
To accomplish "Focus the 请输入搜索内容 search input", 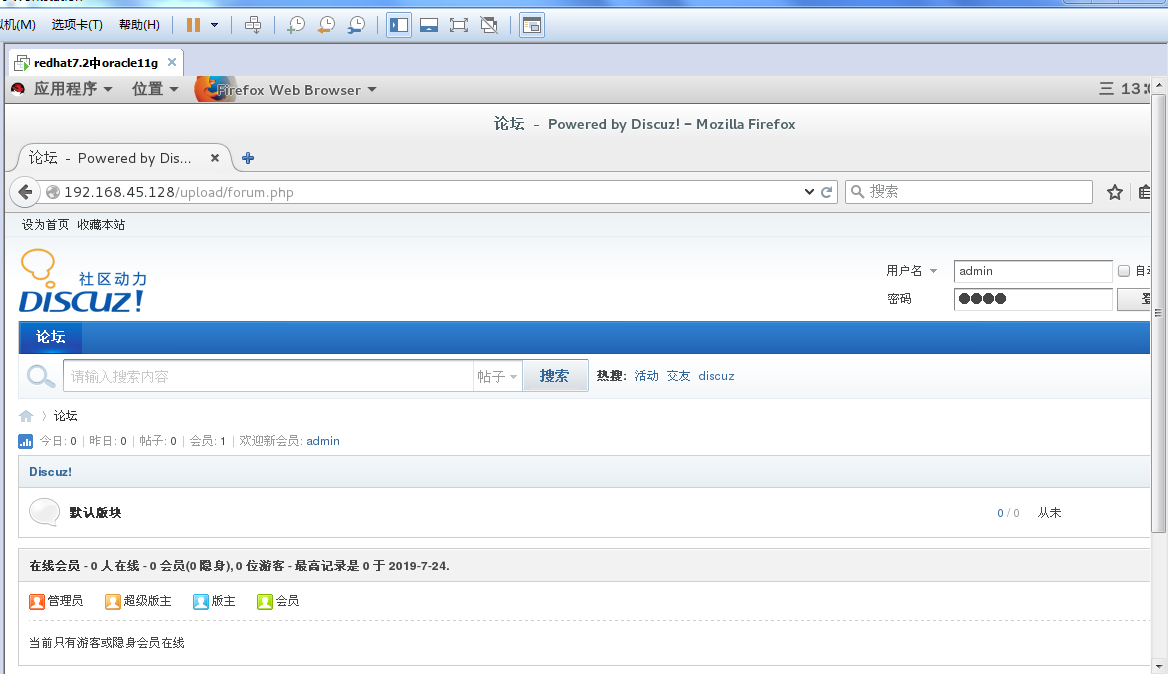I will pos(268,376).
